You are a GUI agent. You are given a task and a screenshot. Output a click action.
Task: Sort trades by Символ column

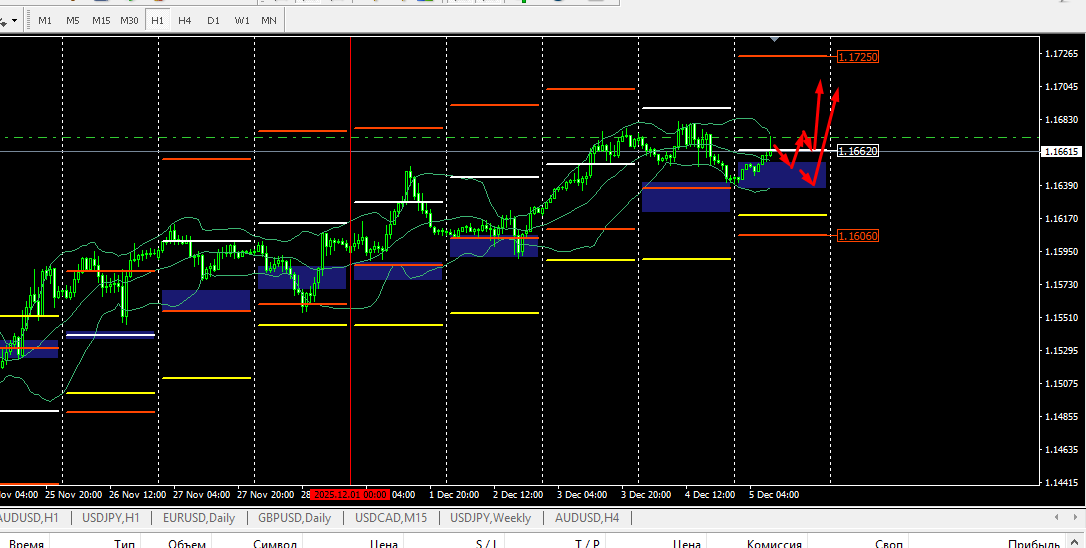(x=275, y=544)
